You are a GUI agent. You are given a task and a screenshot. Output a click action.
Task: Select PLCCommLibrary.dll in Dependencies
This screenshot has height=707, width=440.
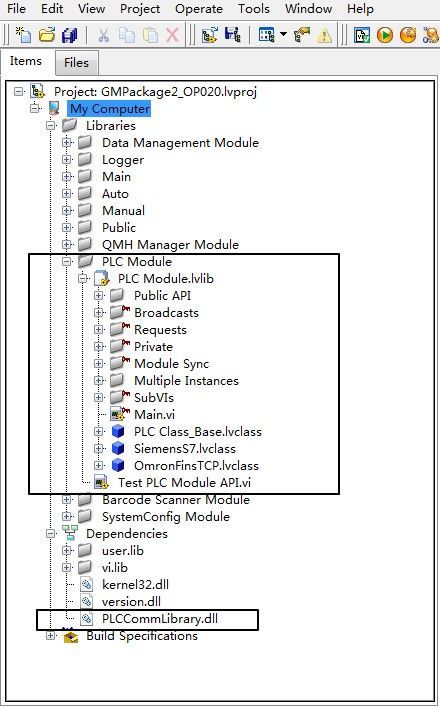pyautogui.click(x=160, y=619)
